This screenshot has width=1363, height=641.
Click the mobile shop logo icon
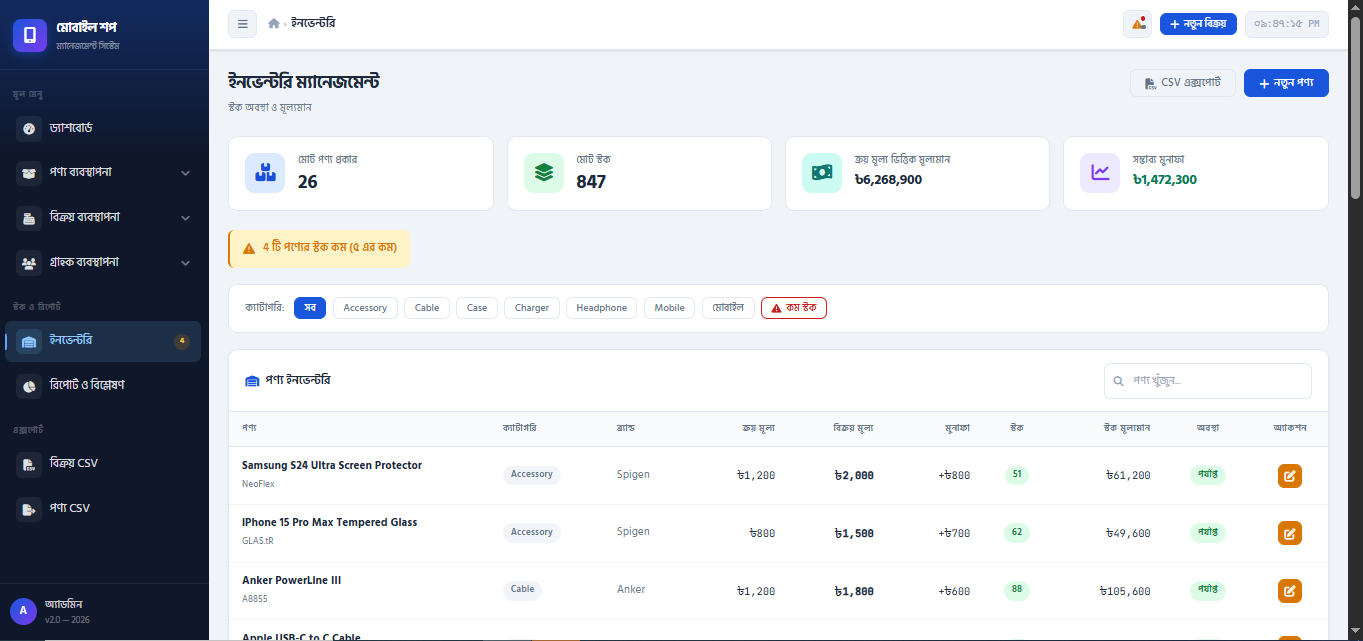[x=30, y=35]
